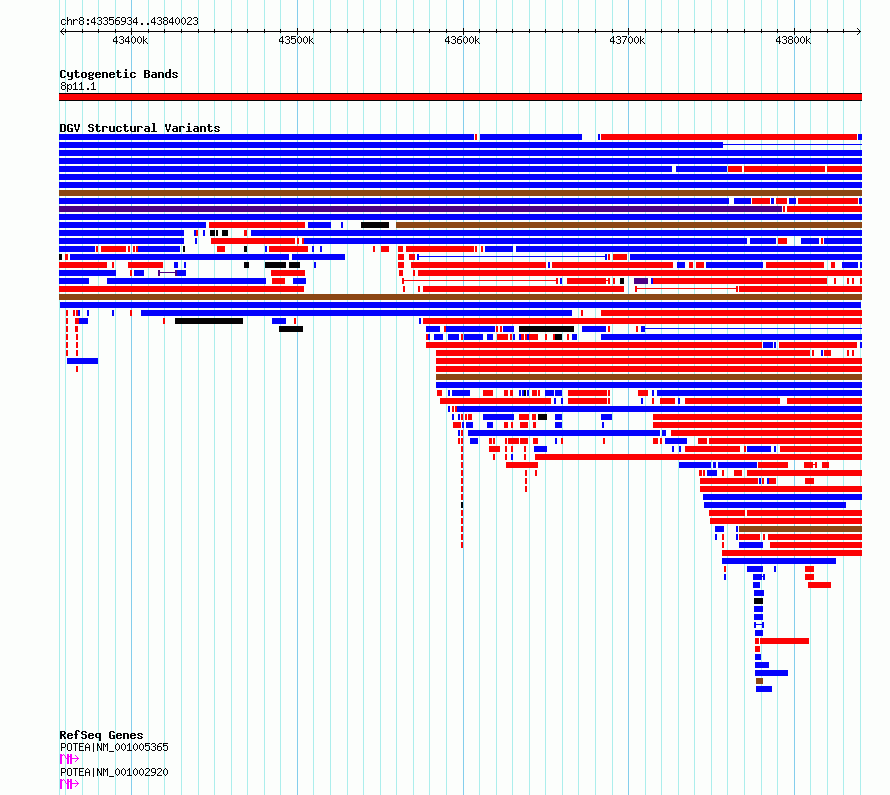Click the wide black variant bar near 43450k

(209, 321)
